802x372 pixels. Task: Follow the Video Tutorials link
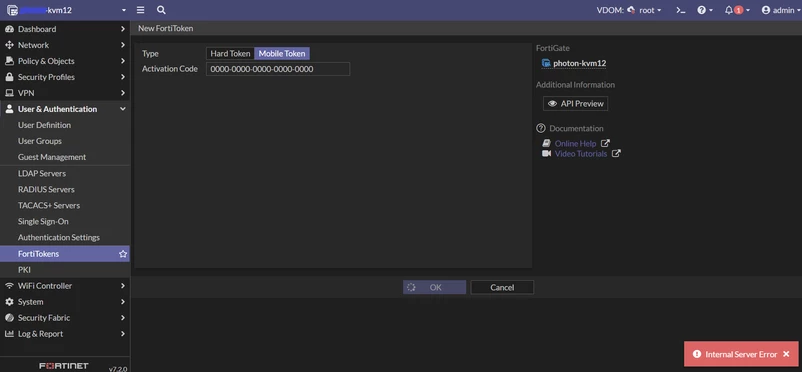581,154
